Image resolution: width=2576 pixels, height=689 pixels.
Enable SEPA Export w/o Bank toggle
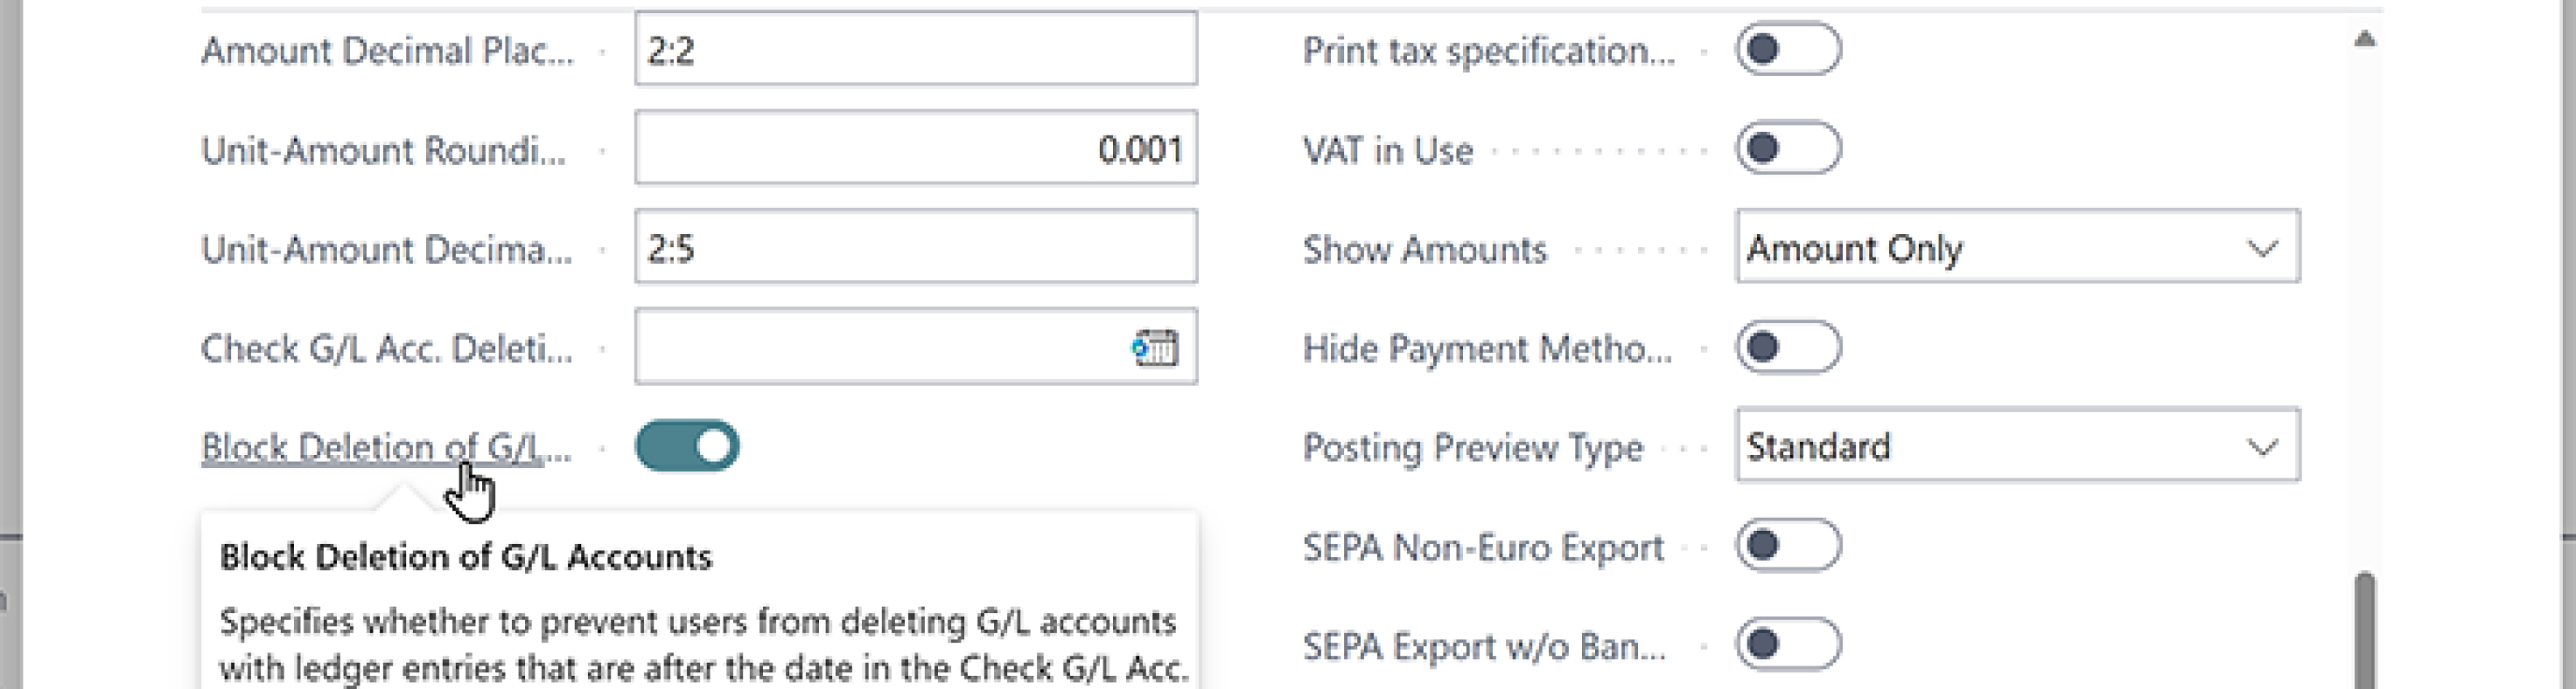(1788, 644)
